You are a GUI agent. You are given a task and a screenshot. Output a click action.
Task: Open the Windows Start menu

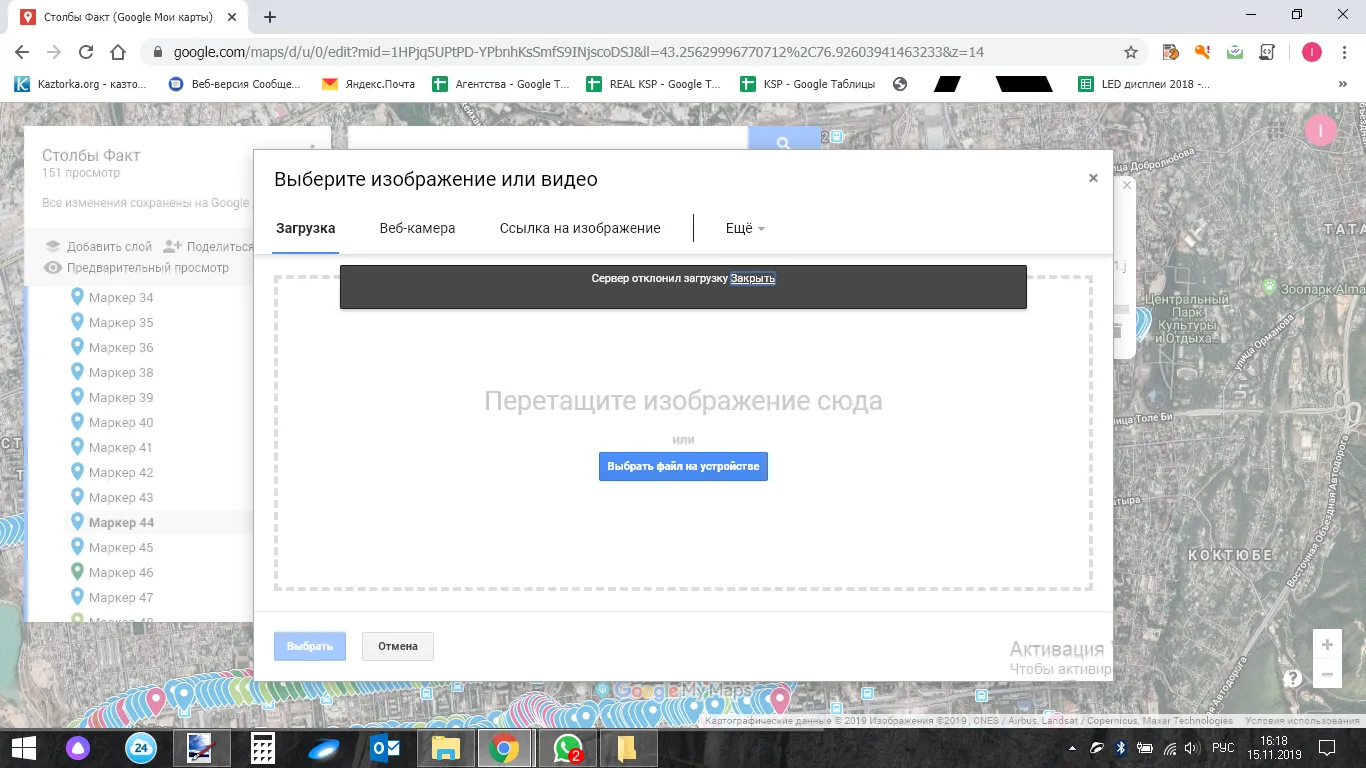tap(23, 748)
